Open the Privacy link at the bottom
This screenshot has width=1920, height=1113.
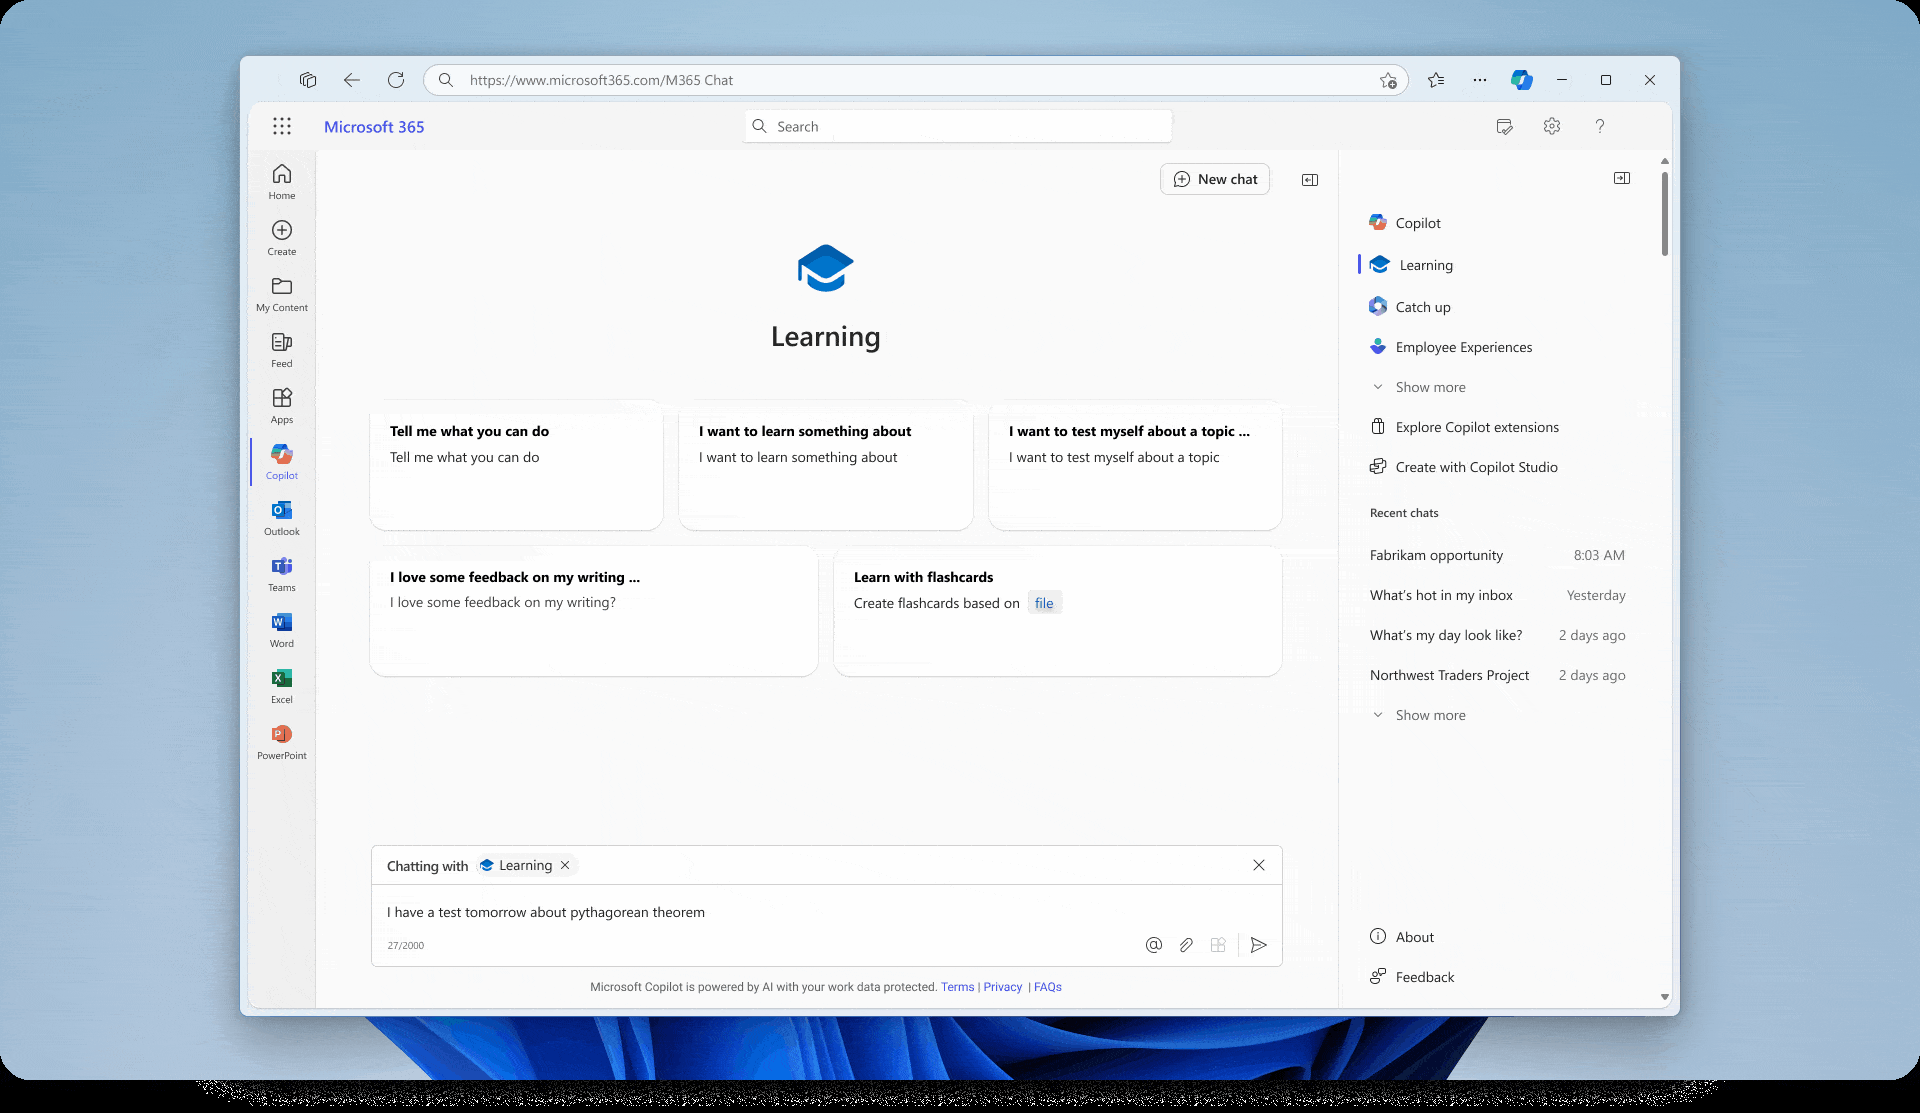pyautogui.click(x=1002, y=987)
